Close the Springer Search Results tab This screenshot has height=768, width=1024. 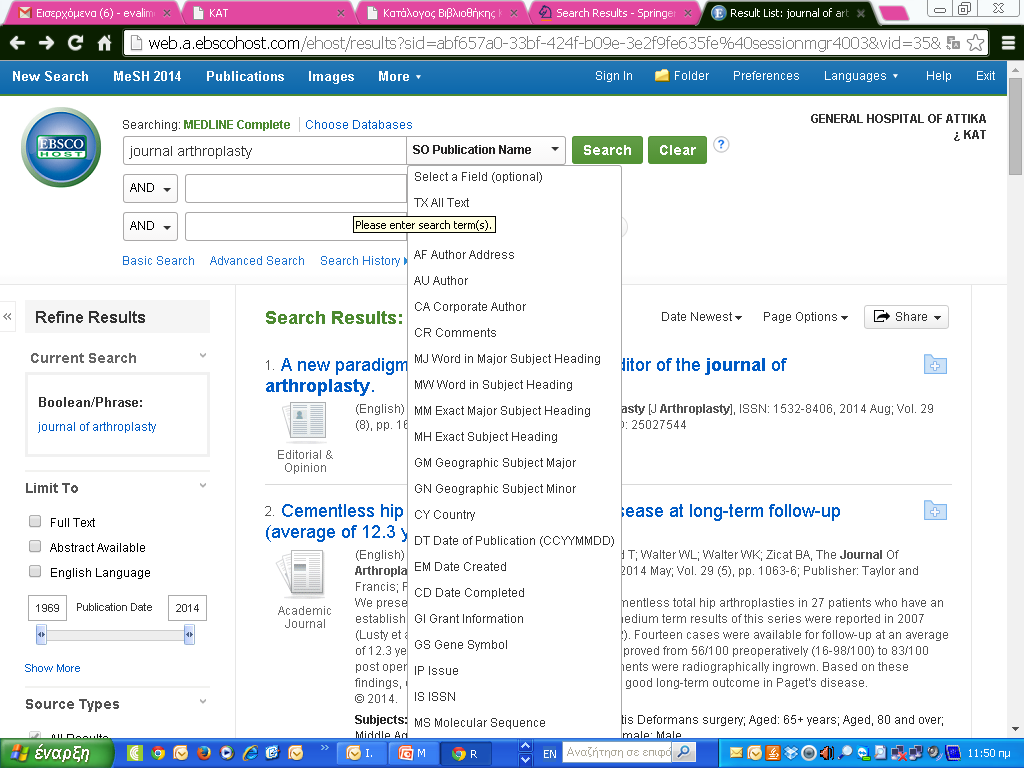688,13
